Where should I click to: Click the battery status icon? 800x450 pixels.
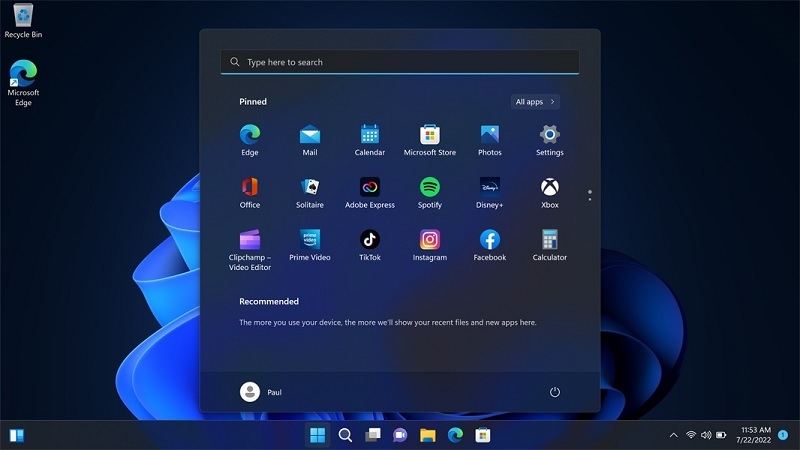pos(721,435)
